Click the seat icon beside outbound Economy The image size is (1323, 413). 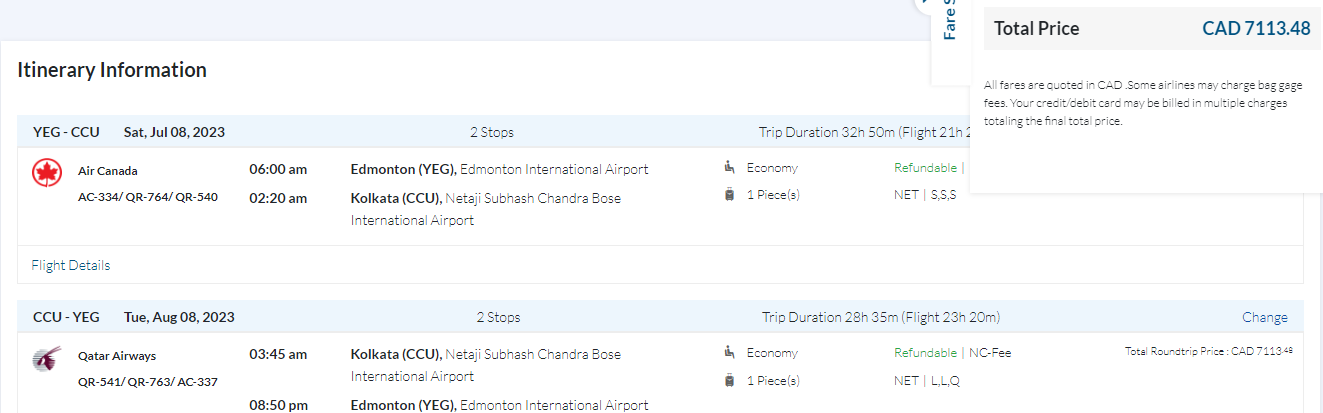[729, 168]
